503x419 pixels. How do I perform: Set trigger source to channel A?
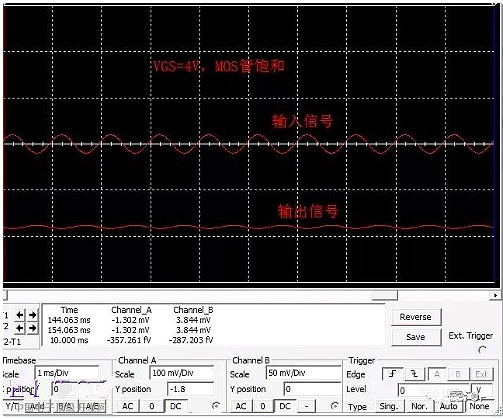[x=437, y=374]
